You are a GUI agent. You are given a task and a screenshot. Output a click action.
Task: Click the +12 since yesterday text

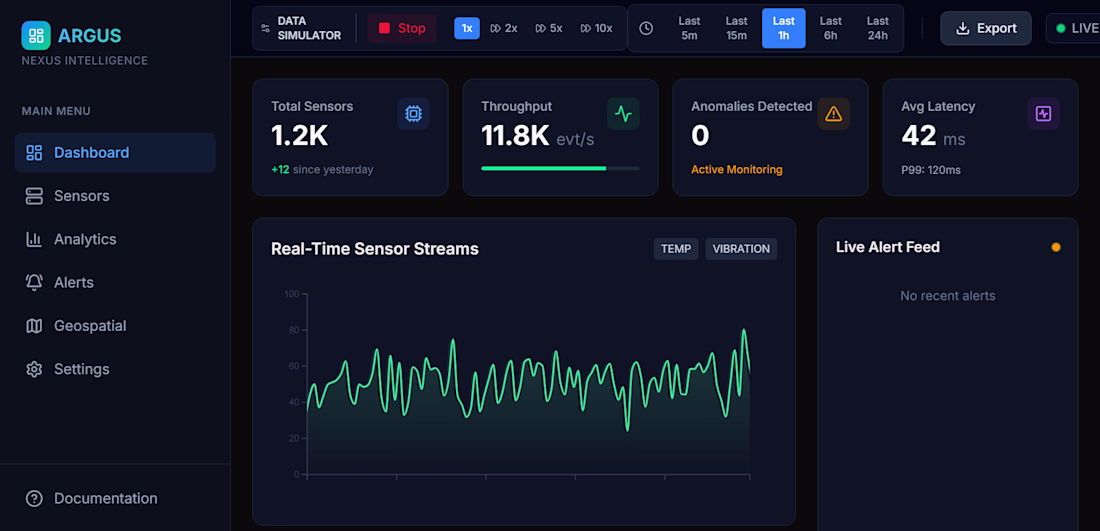point(322,170)
